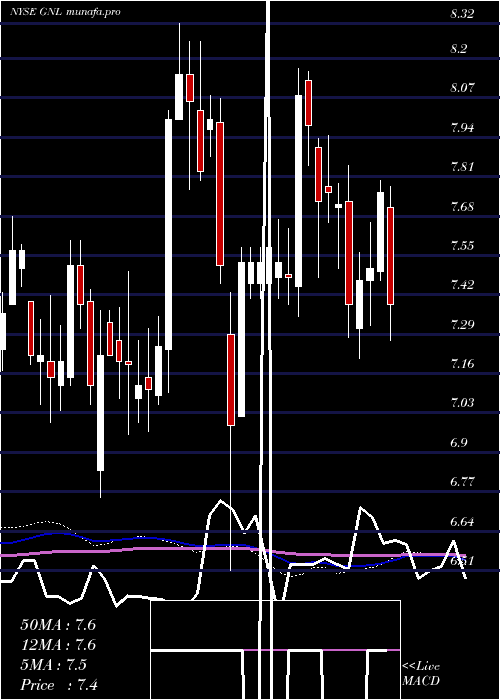Click the 7.16 price axis label
This screenshot has width=500, height=700.
click(x=462, y=364)
